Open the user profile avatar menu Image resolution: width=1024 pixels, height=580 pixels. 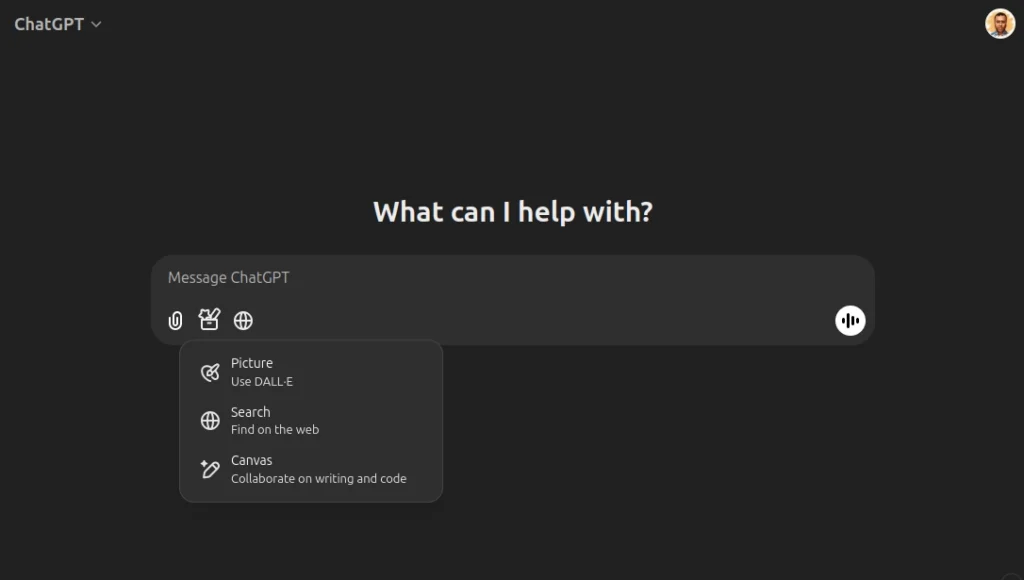click(1000, 24)
